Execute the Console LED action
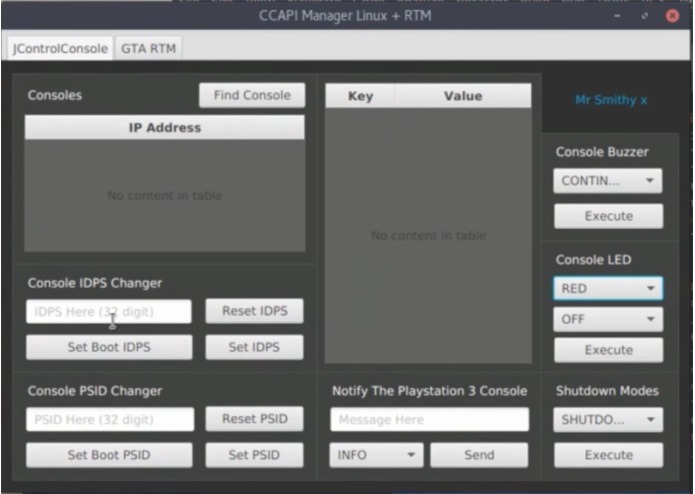This screenshot has width=695, height=494. (x=609, y=350)
